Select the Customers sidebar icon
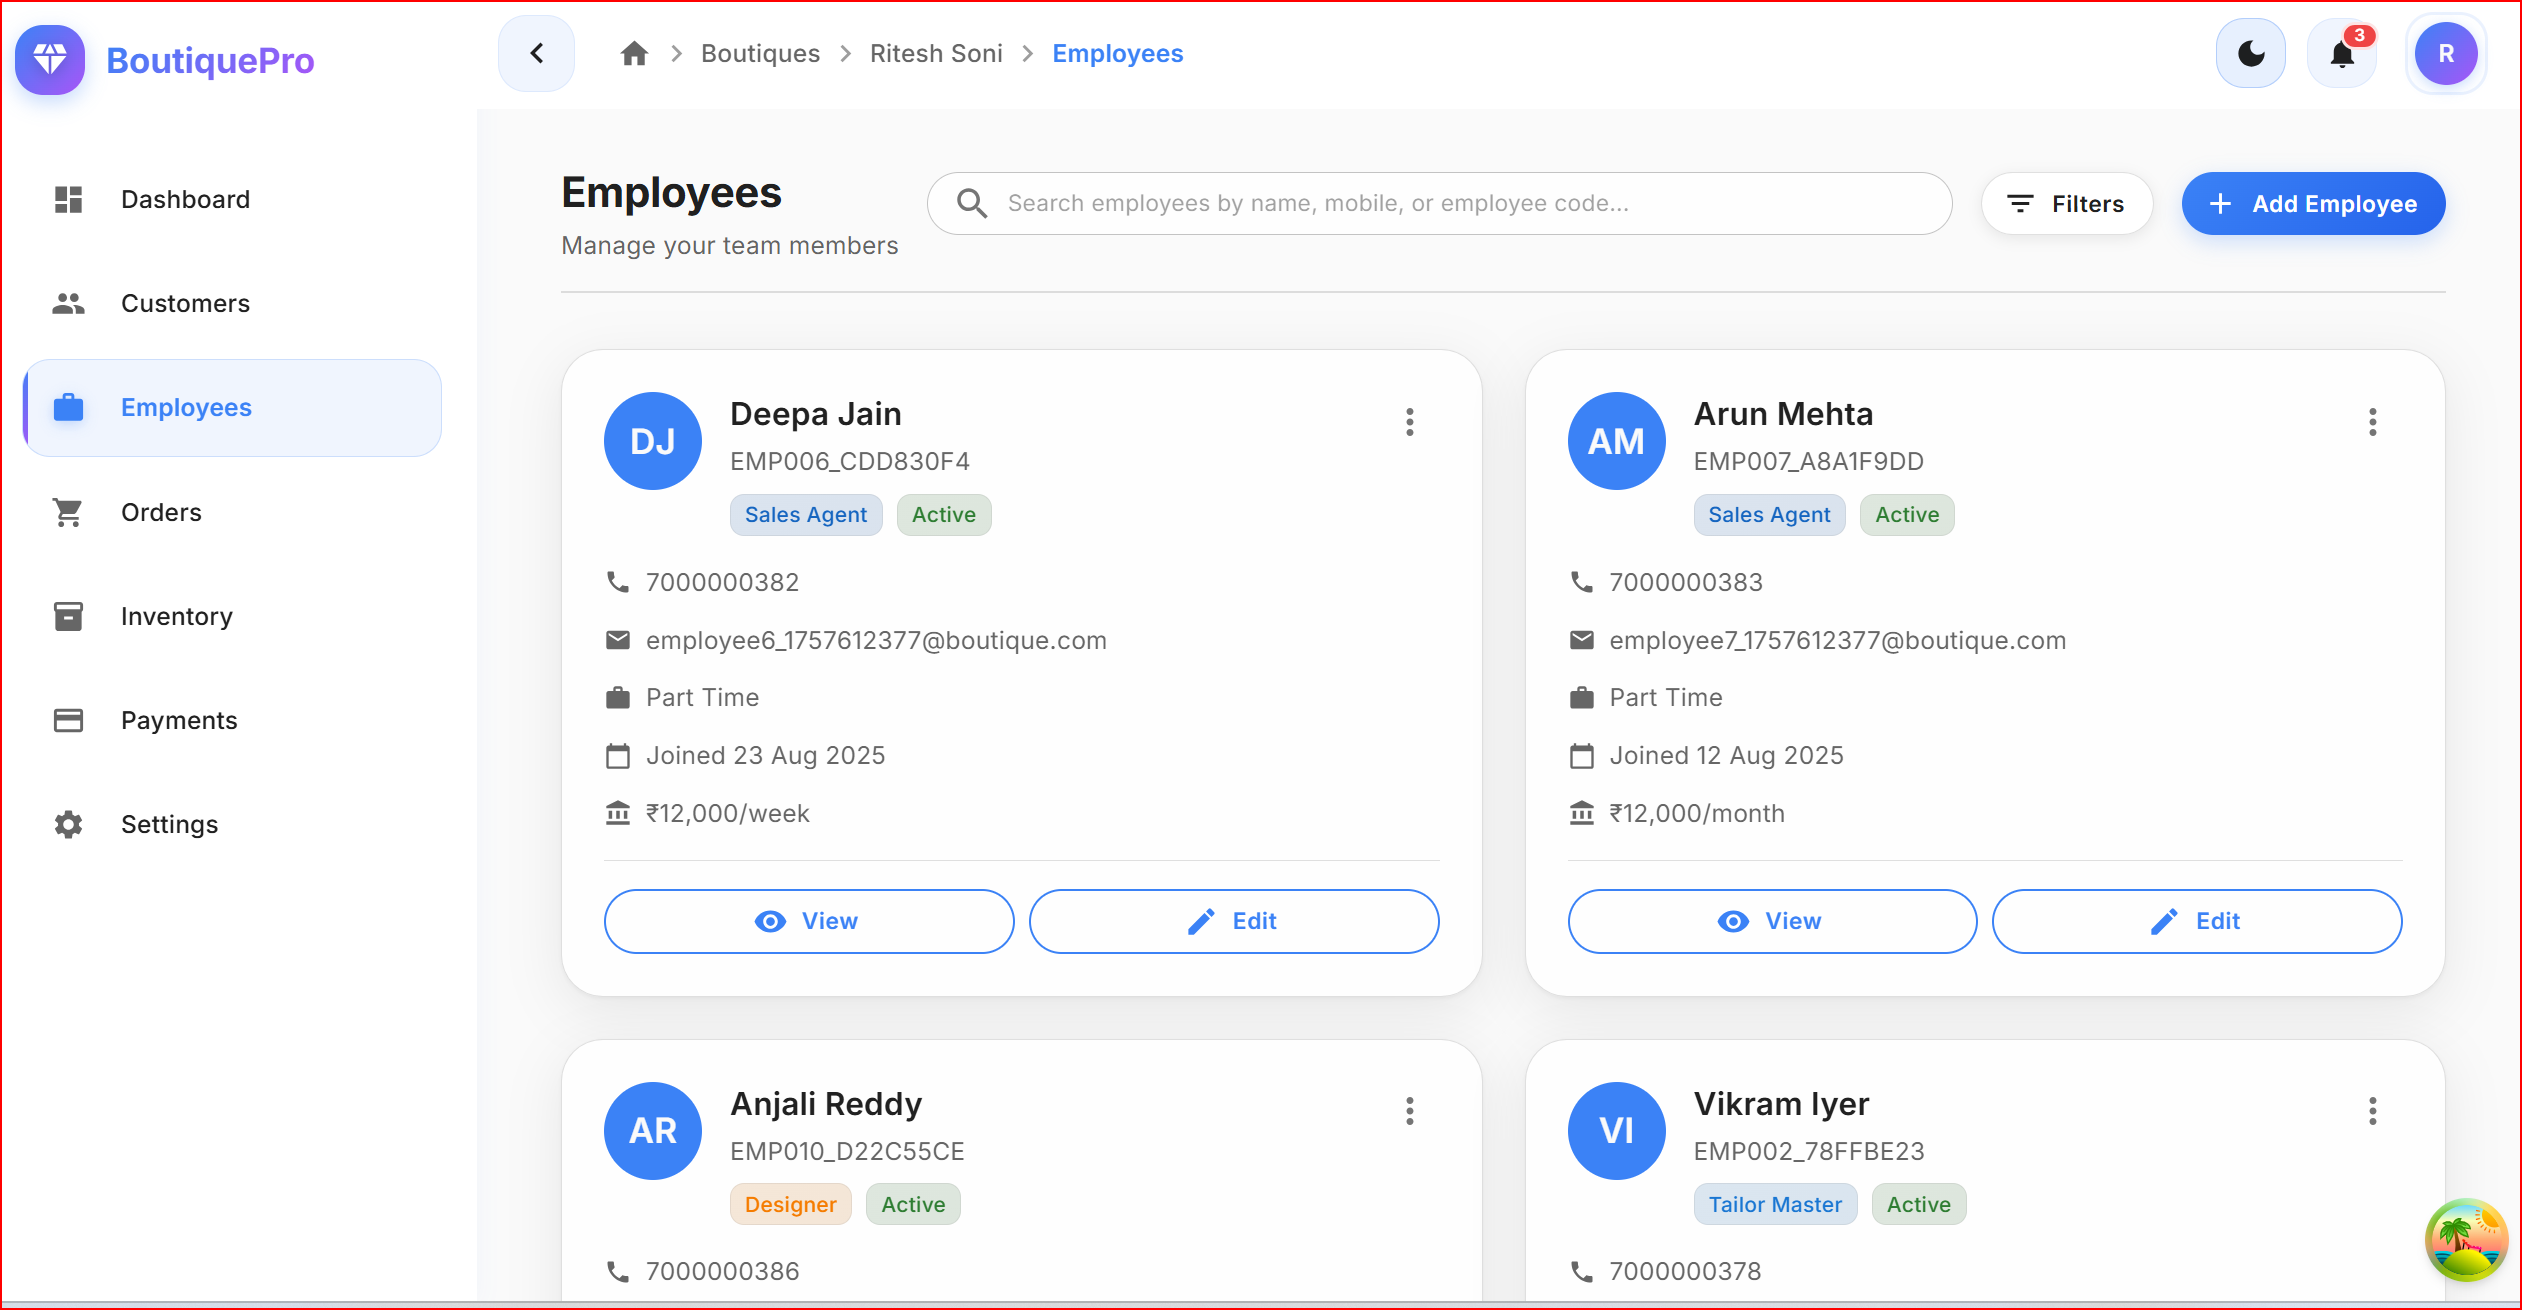The image size is (2522, 1310). point(67,303)
